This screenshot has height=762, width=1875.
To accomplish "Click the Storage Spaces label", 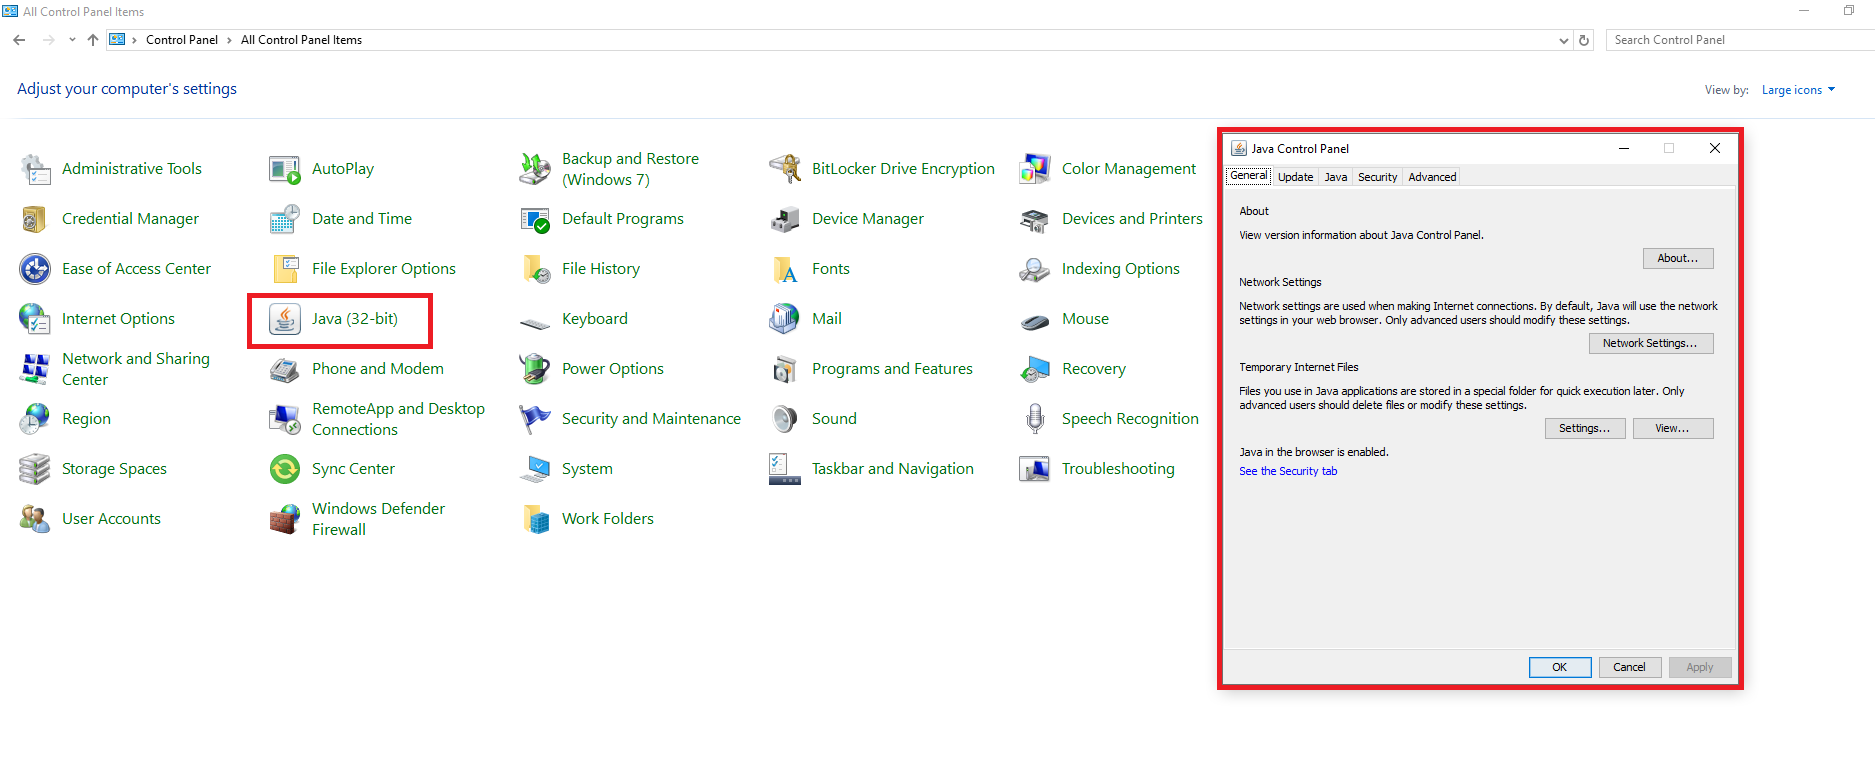I will pos(114,469).
